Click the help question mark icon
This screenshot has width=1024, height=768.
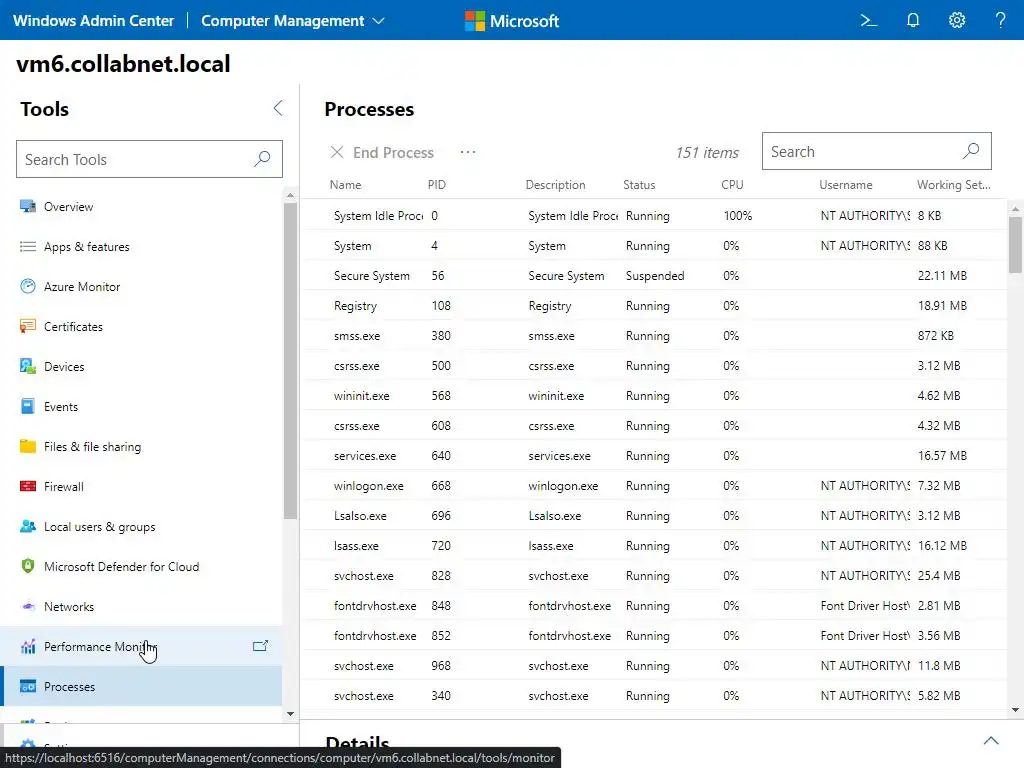[x=1000, y=20]
